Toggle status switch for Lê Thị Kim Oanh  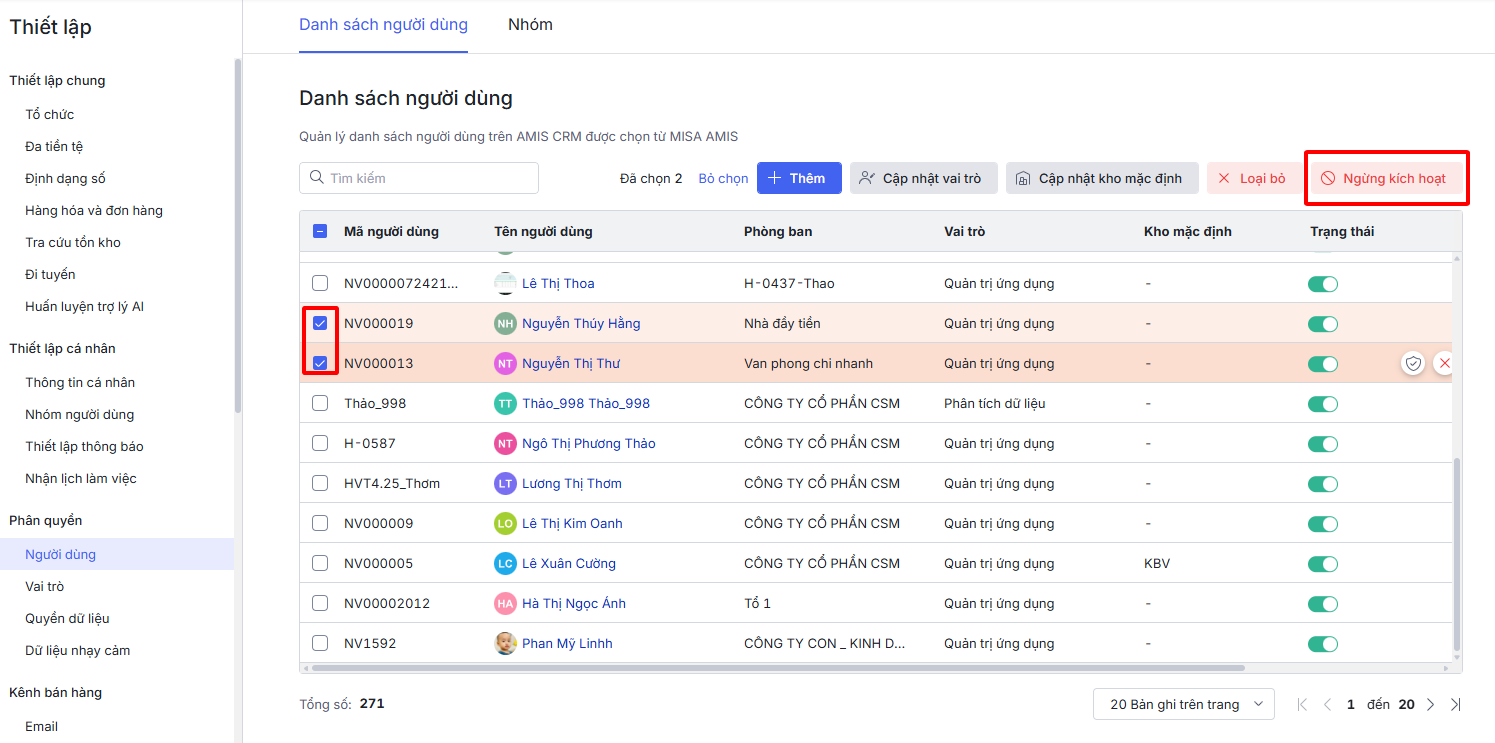(1322, 523)
